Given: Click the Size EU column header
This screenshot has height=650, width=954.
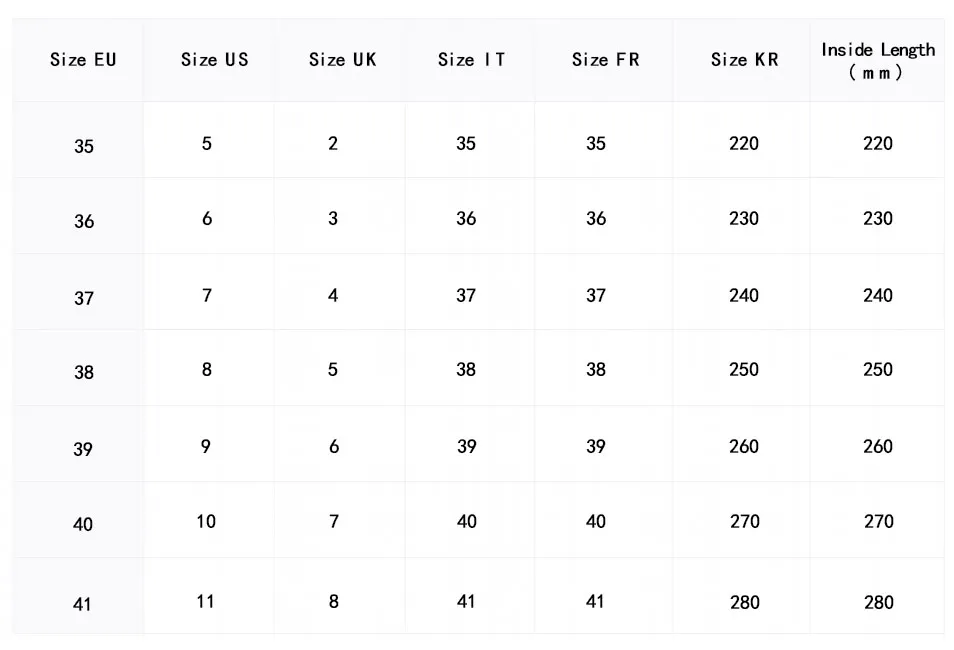Looking at the screenshot, I should click(x=83, y=60).
